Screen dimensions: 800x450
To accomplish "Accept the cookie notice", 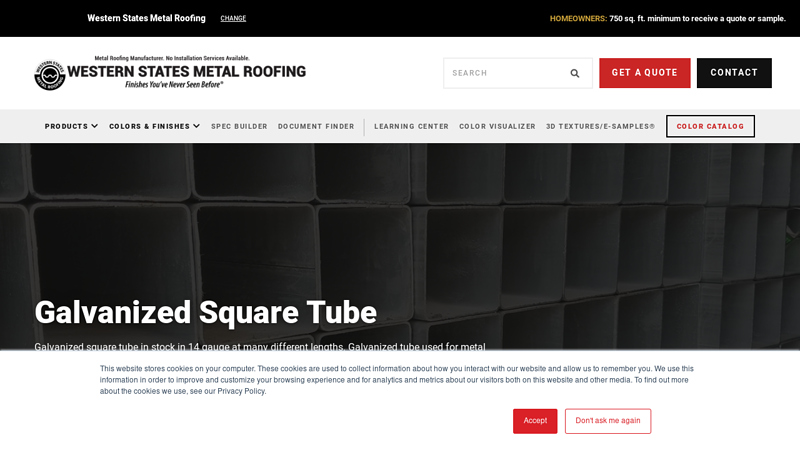I will point(535,421).
